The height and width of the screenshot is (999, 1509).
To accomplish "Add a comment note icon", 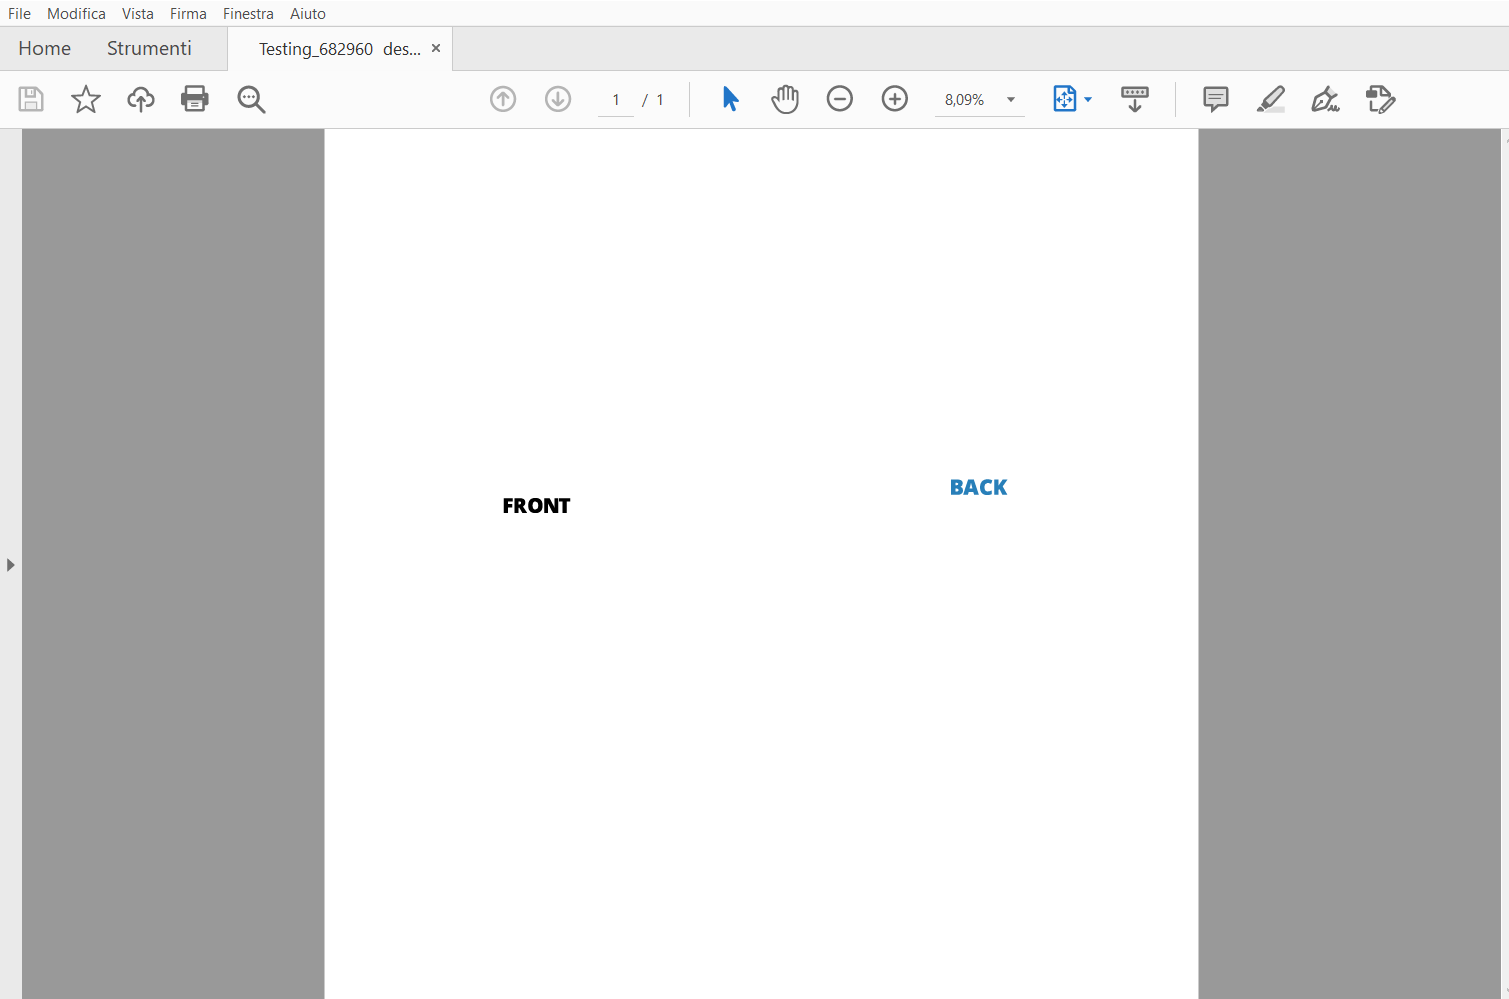I will (1216, 99).
